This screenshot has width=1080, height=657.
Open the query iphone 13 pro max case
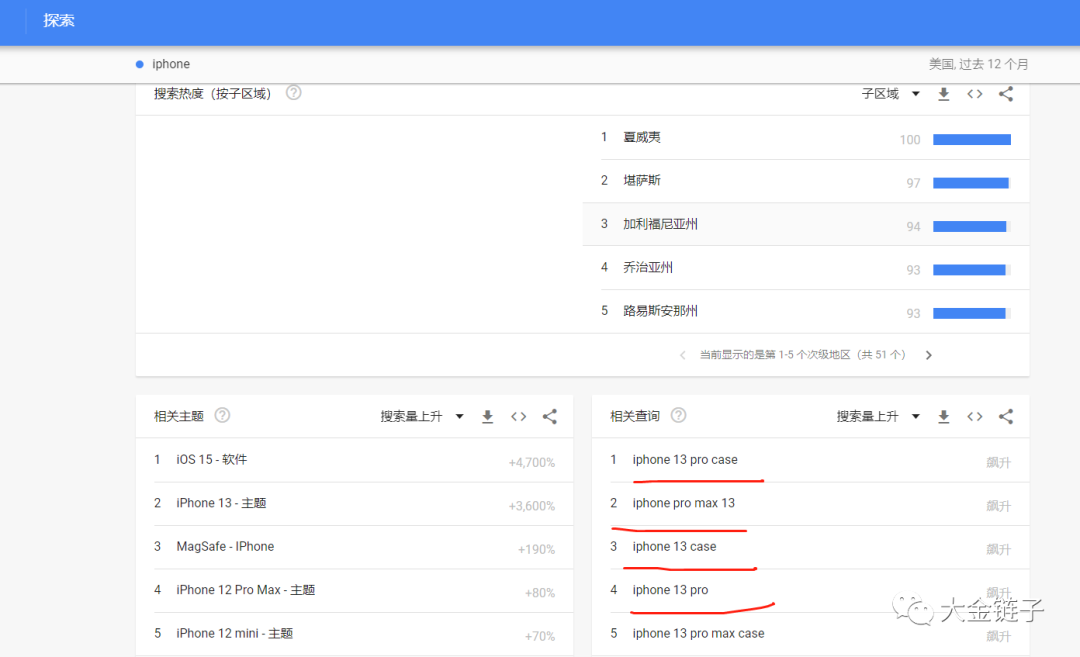pos(698,633)
